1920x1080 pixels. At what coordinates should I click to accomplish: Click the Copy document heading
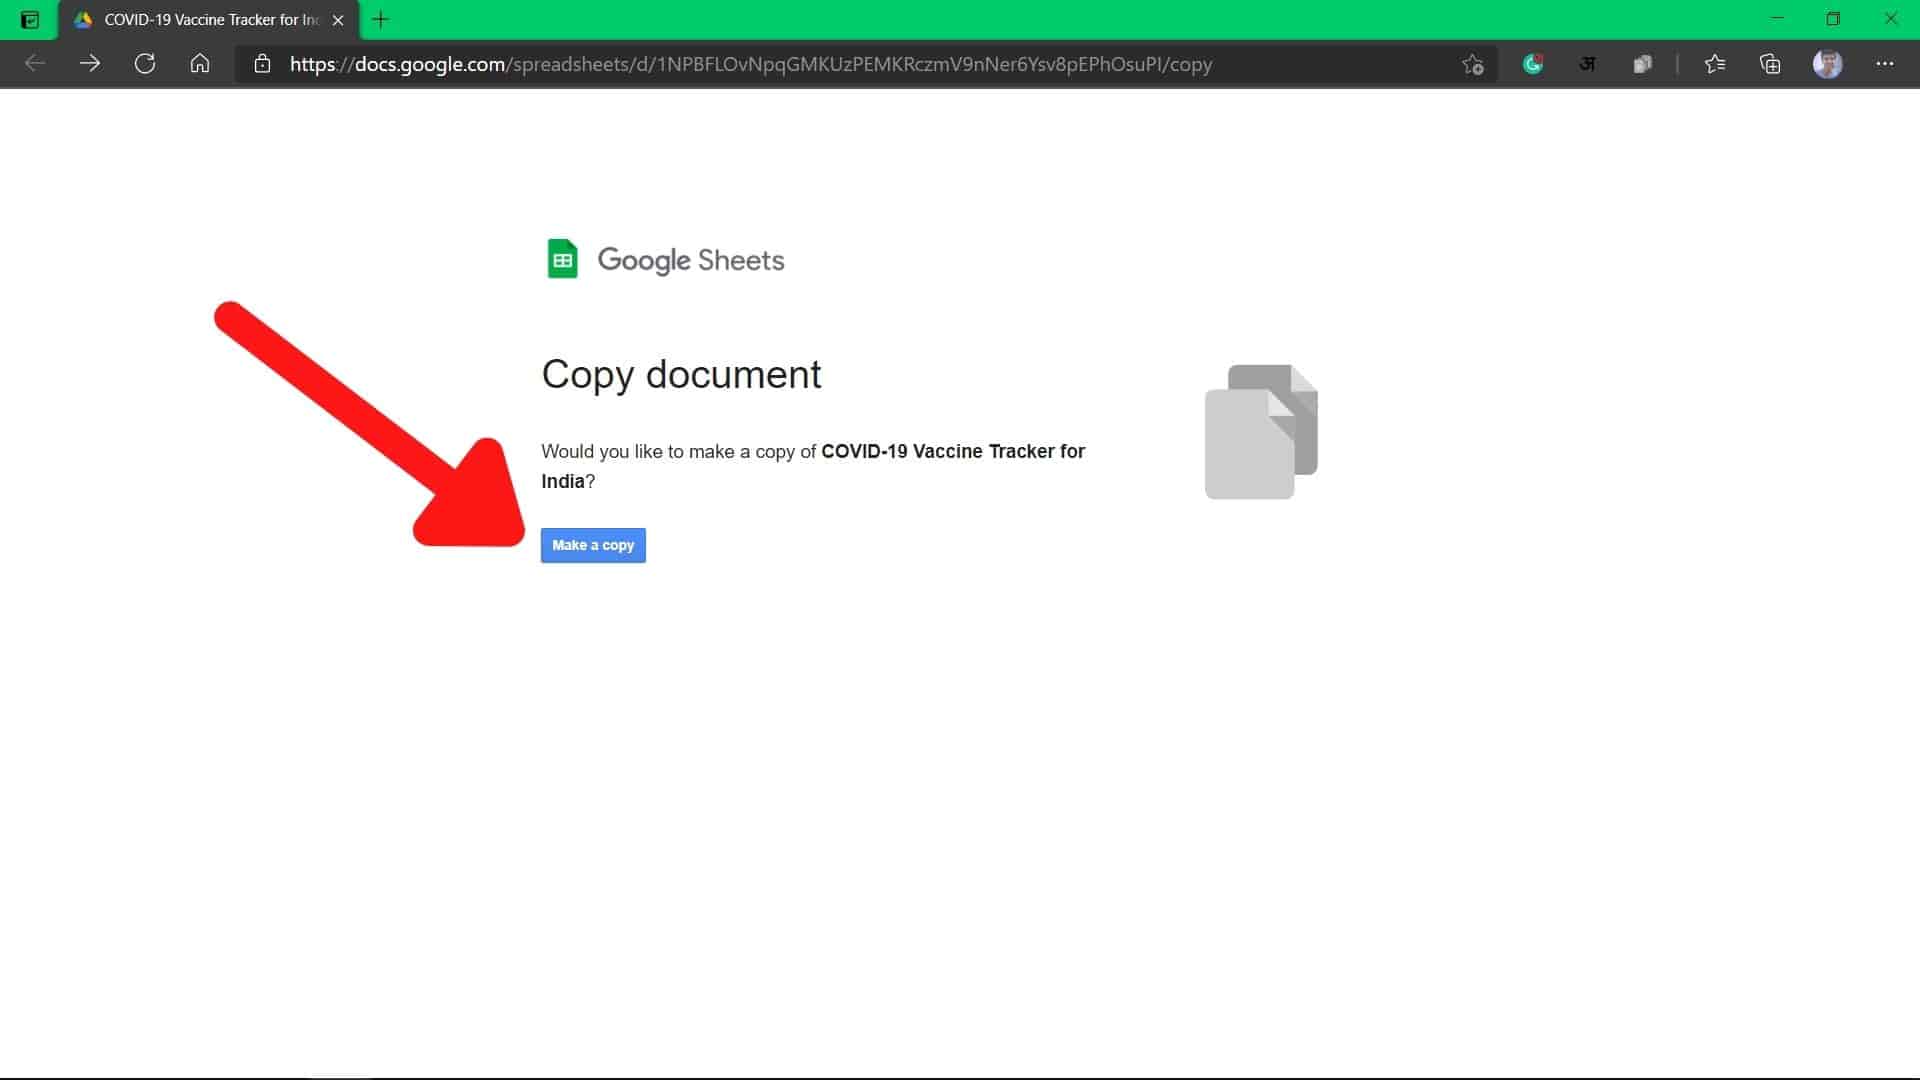(x=681, y=375)
